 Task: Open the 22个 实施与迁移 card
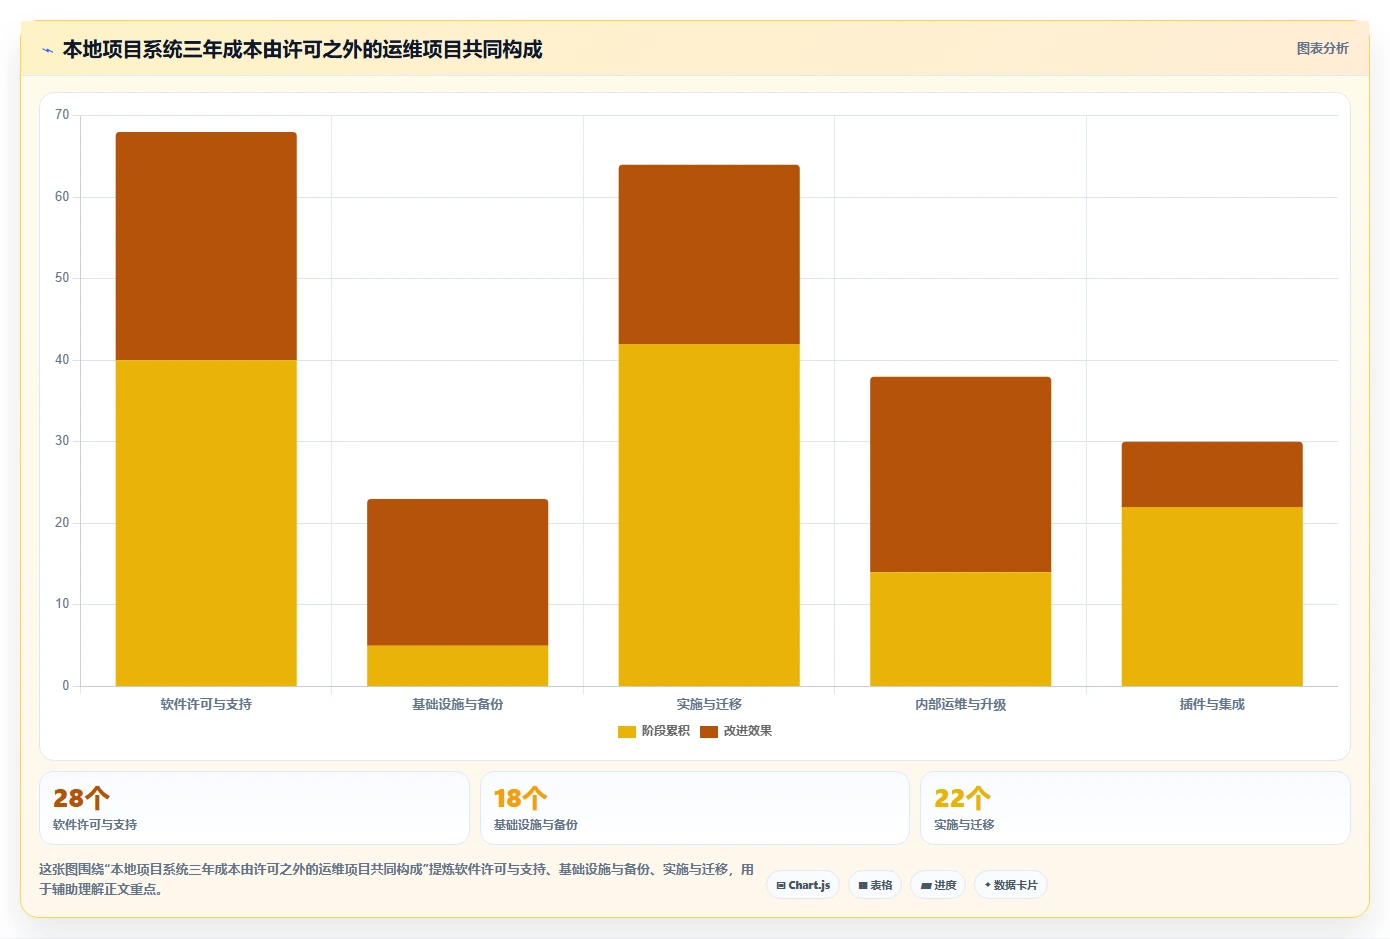tap(1135, 808)
